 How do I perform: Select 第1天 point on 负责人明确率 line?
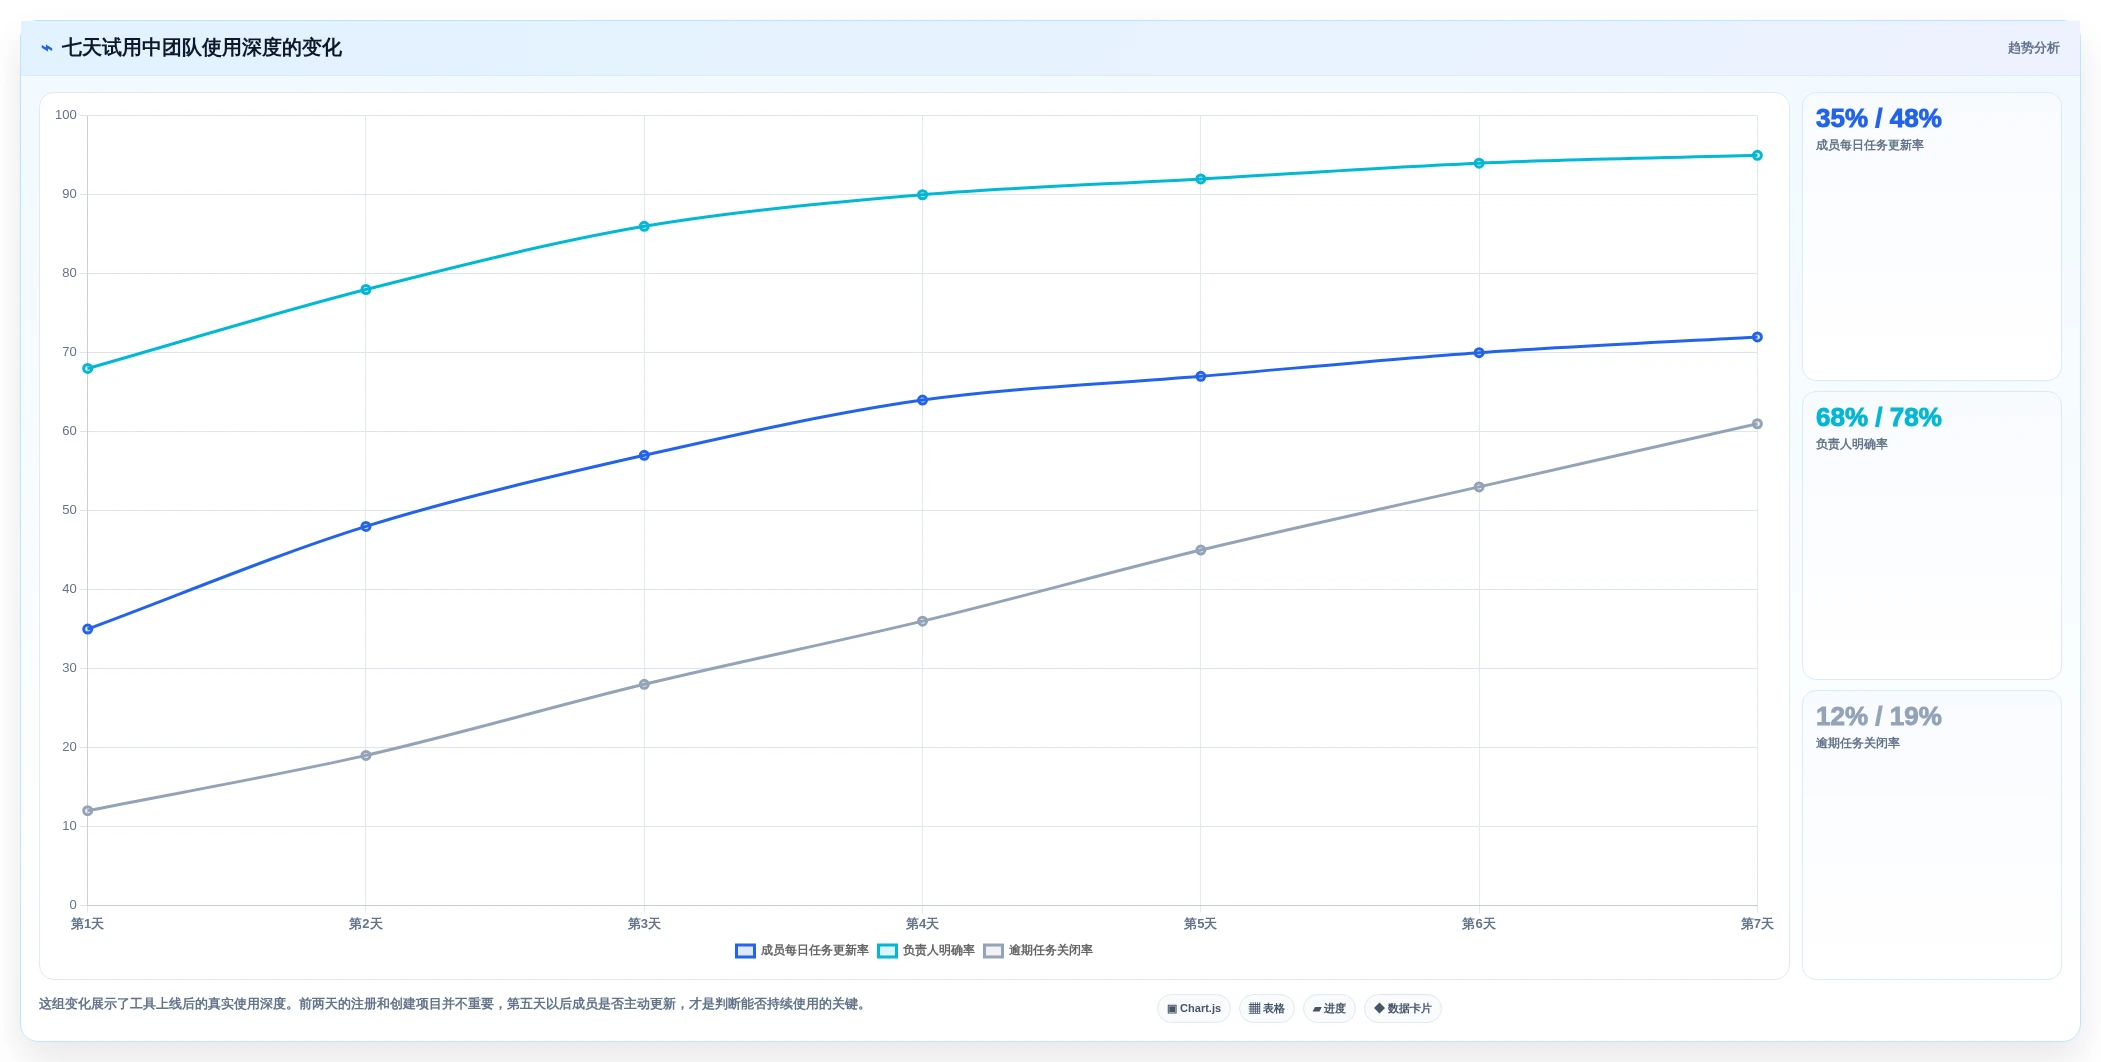88,369
